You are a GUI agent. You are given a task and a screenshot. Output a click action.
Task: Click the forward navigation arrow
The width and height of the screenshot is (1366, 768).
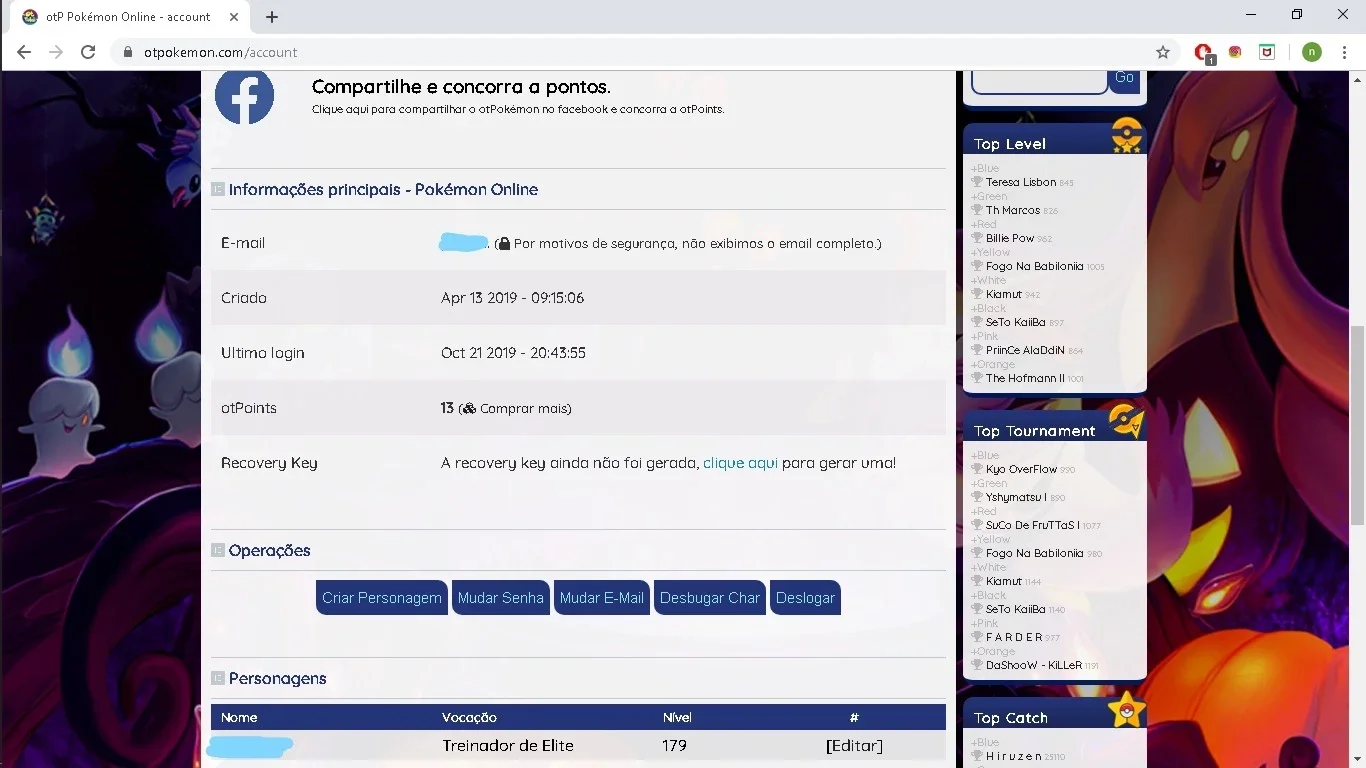click(x=56, y=52)
